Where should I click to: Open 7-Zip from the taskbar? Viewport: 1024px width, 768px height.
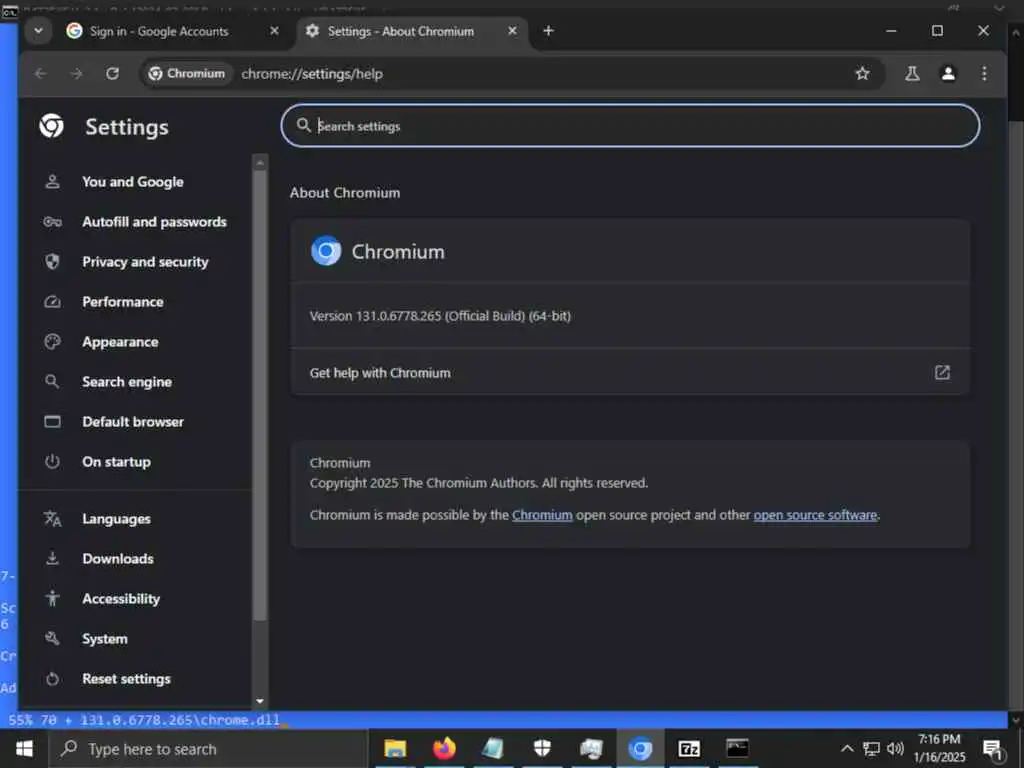(x=689, y=748)
